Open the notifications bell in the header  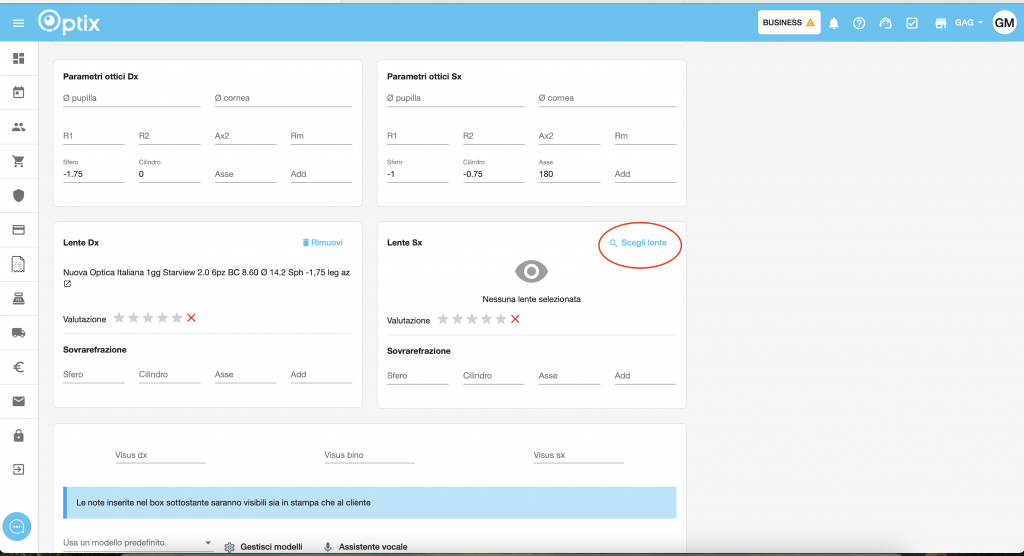833,23
